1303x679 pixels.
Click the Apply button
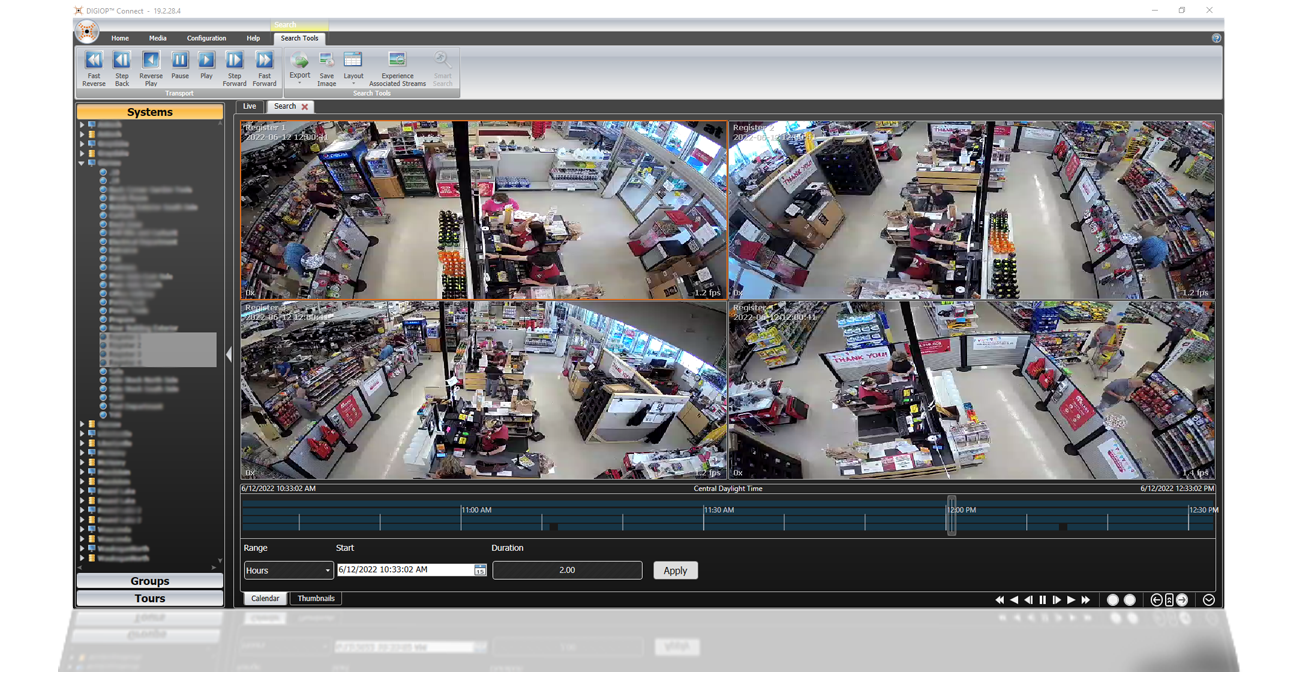pos(675,570)
